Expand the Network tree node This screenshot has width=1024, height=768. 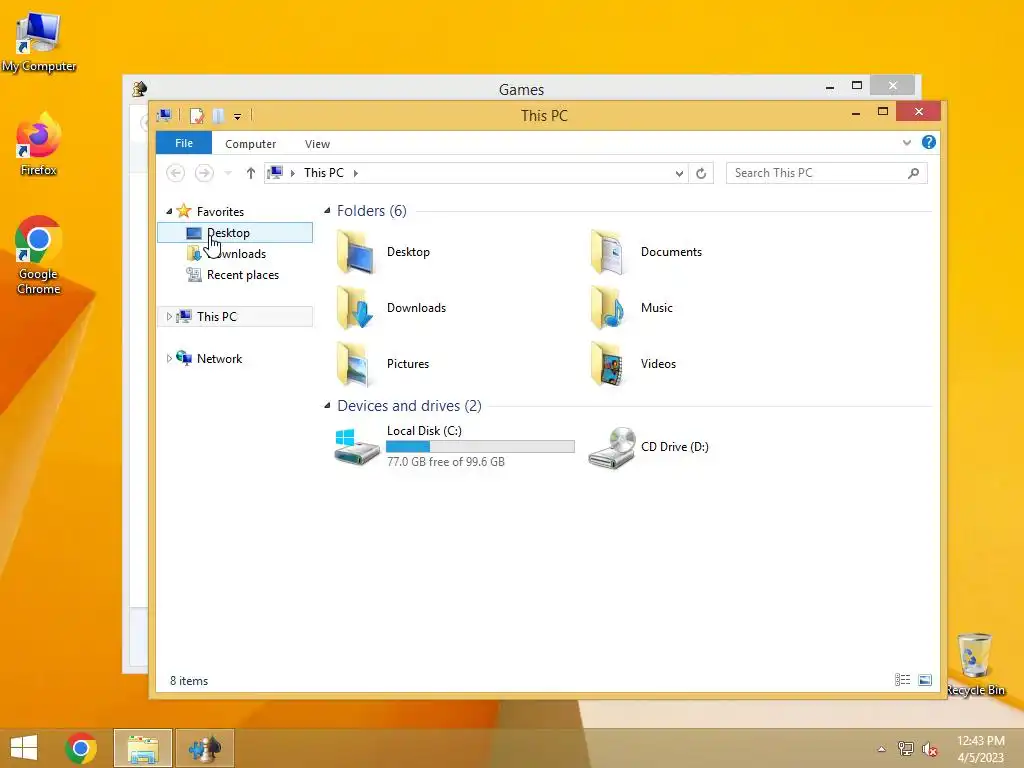point(169,359)
